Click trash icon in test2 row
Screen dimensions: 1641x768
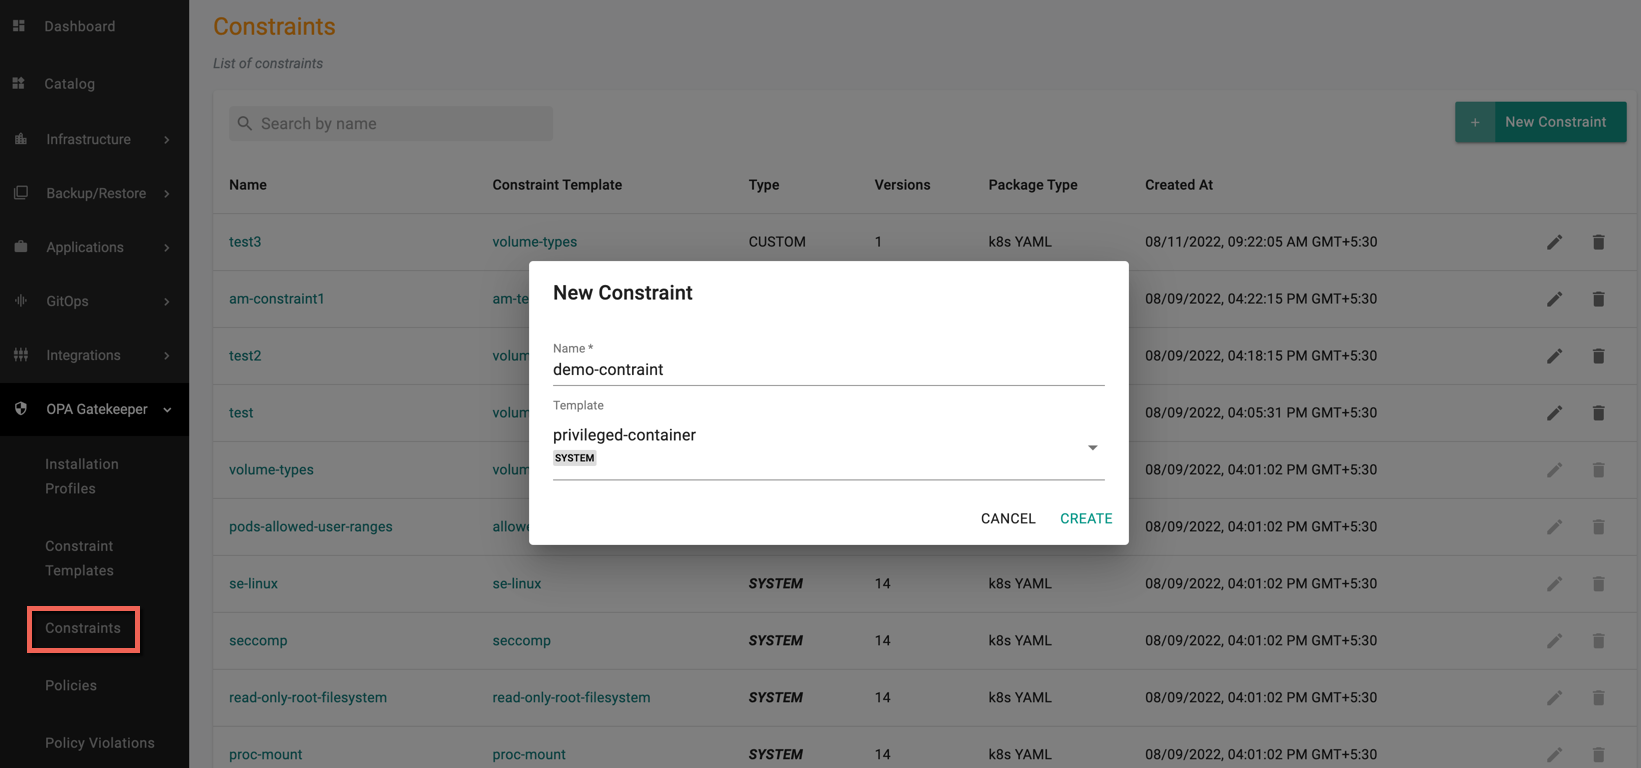coord(1598,356)
